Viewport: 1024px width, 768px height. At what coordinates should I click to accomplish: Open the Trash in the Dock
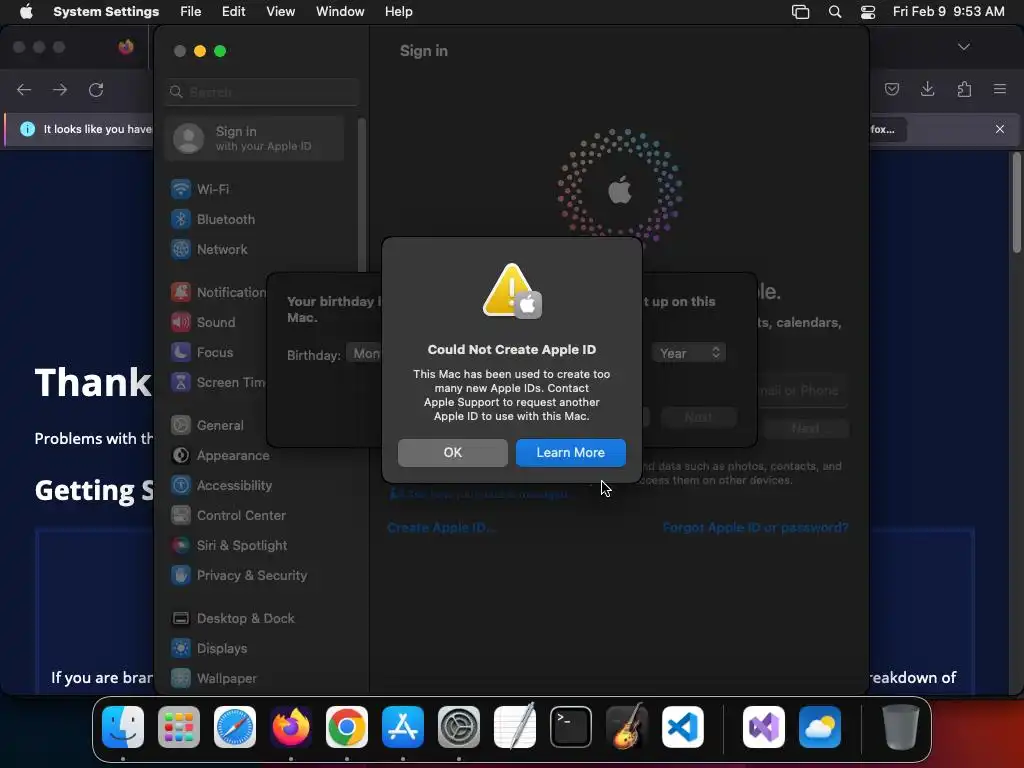[x=901, y=727]
